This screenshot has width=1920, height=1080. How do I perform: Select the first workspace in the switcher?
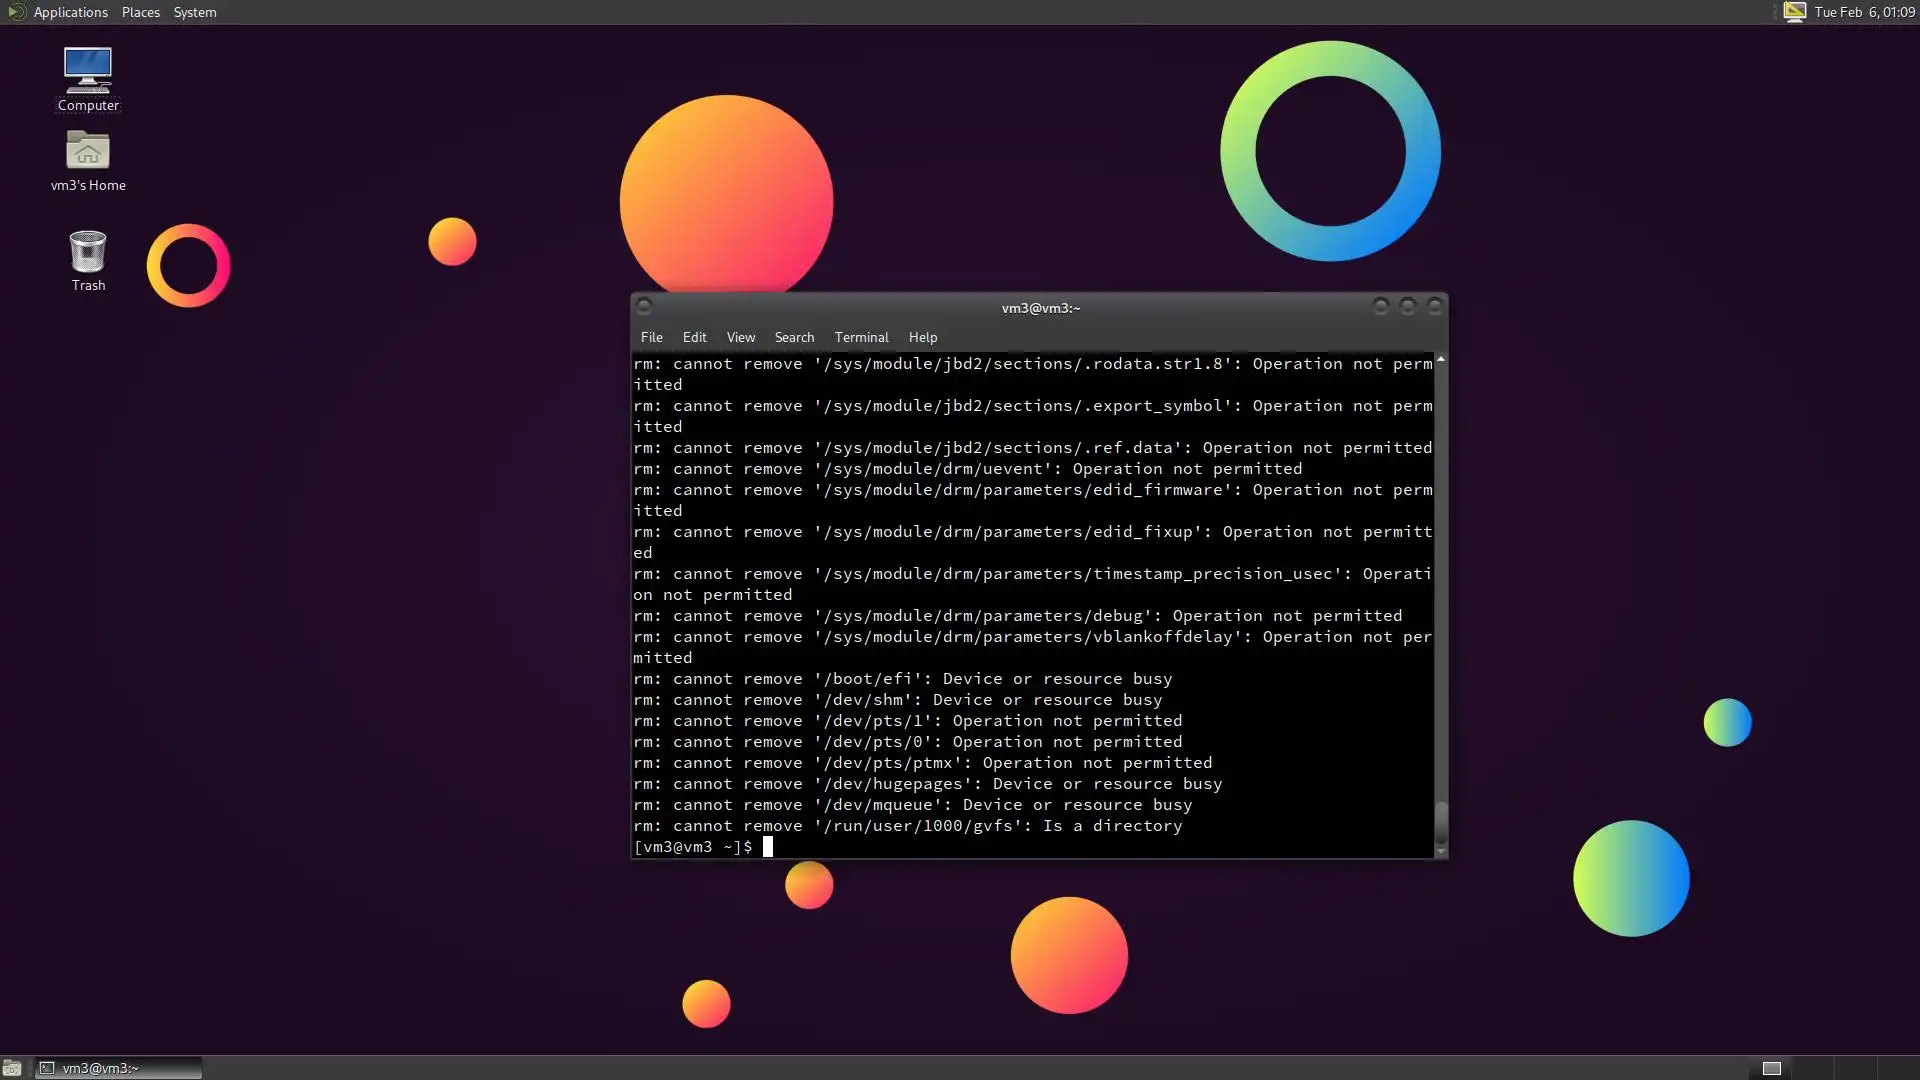click(x=1771, y=1068)
